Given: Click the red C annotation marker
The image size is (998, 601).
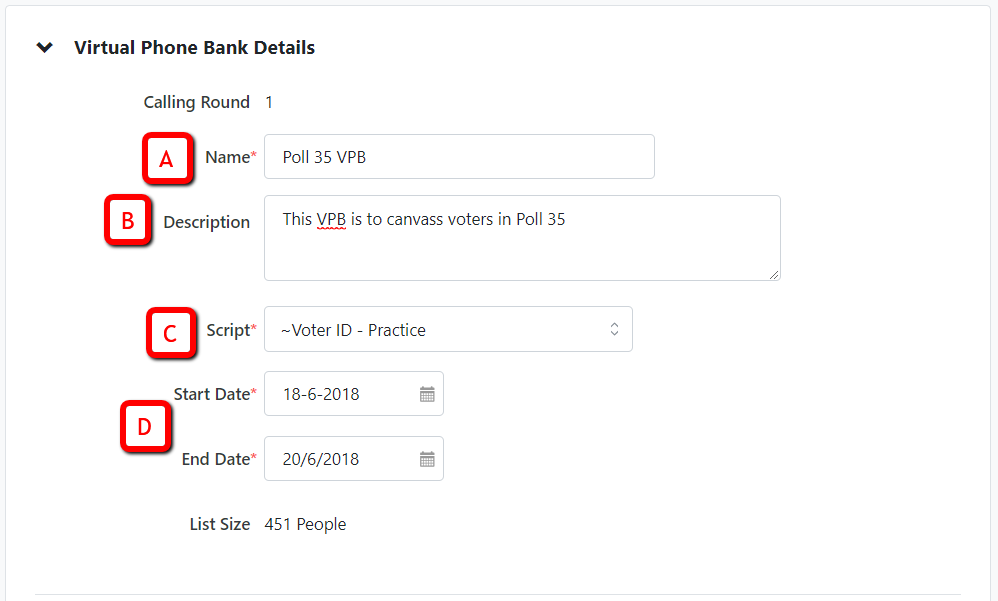Looking at the screenshot, I should (x=171, y=333).
